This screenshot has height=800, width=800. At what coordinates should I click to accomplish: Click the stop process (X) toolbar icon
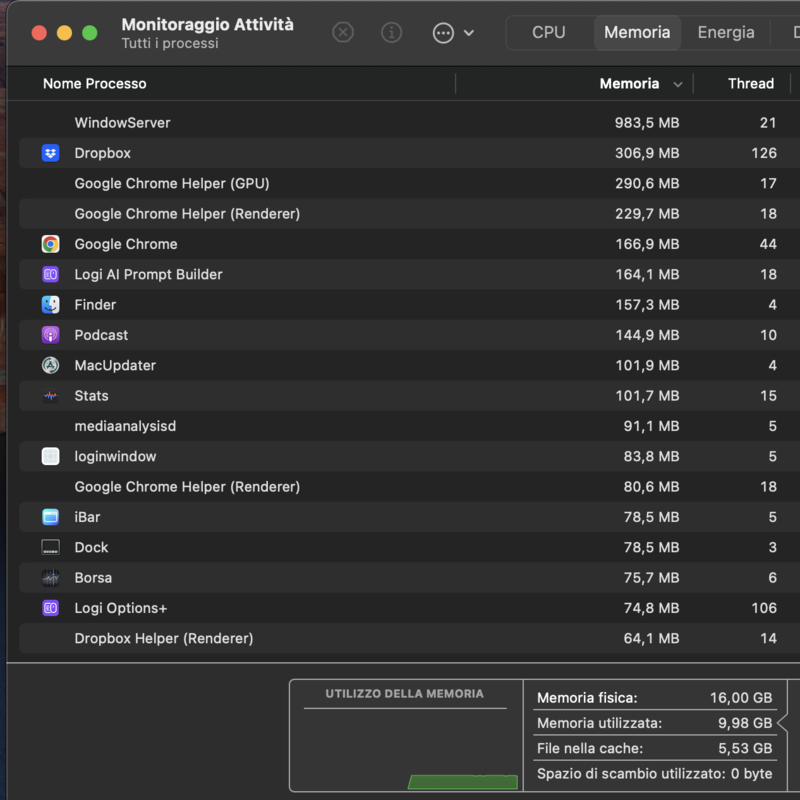point(343,33)
